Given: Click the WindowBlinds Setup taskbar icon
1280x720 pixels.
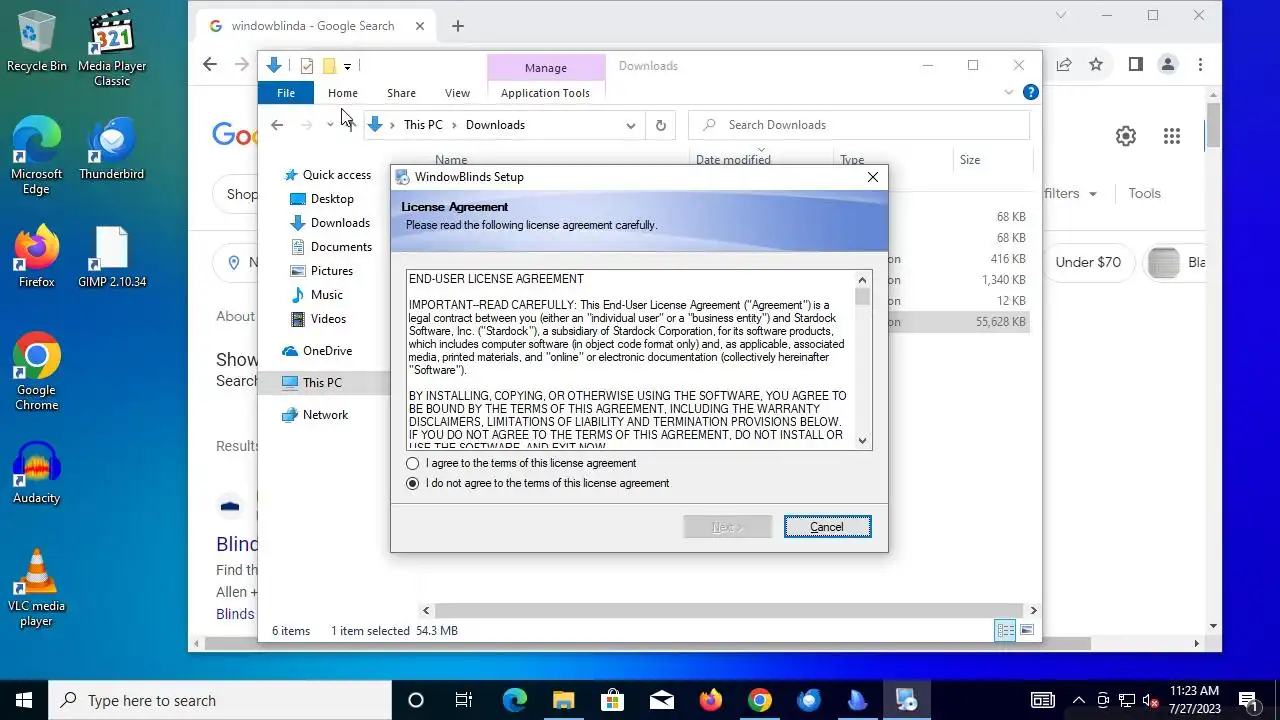Looking at the screenshot, I should click(906, 700).
